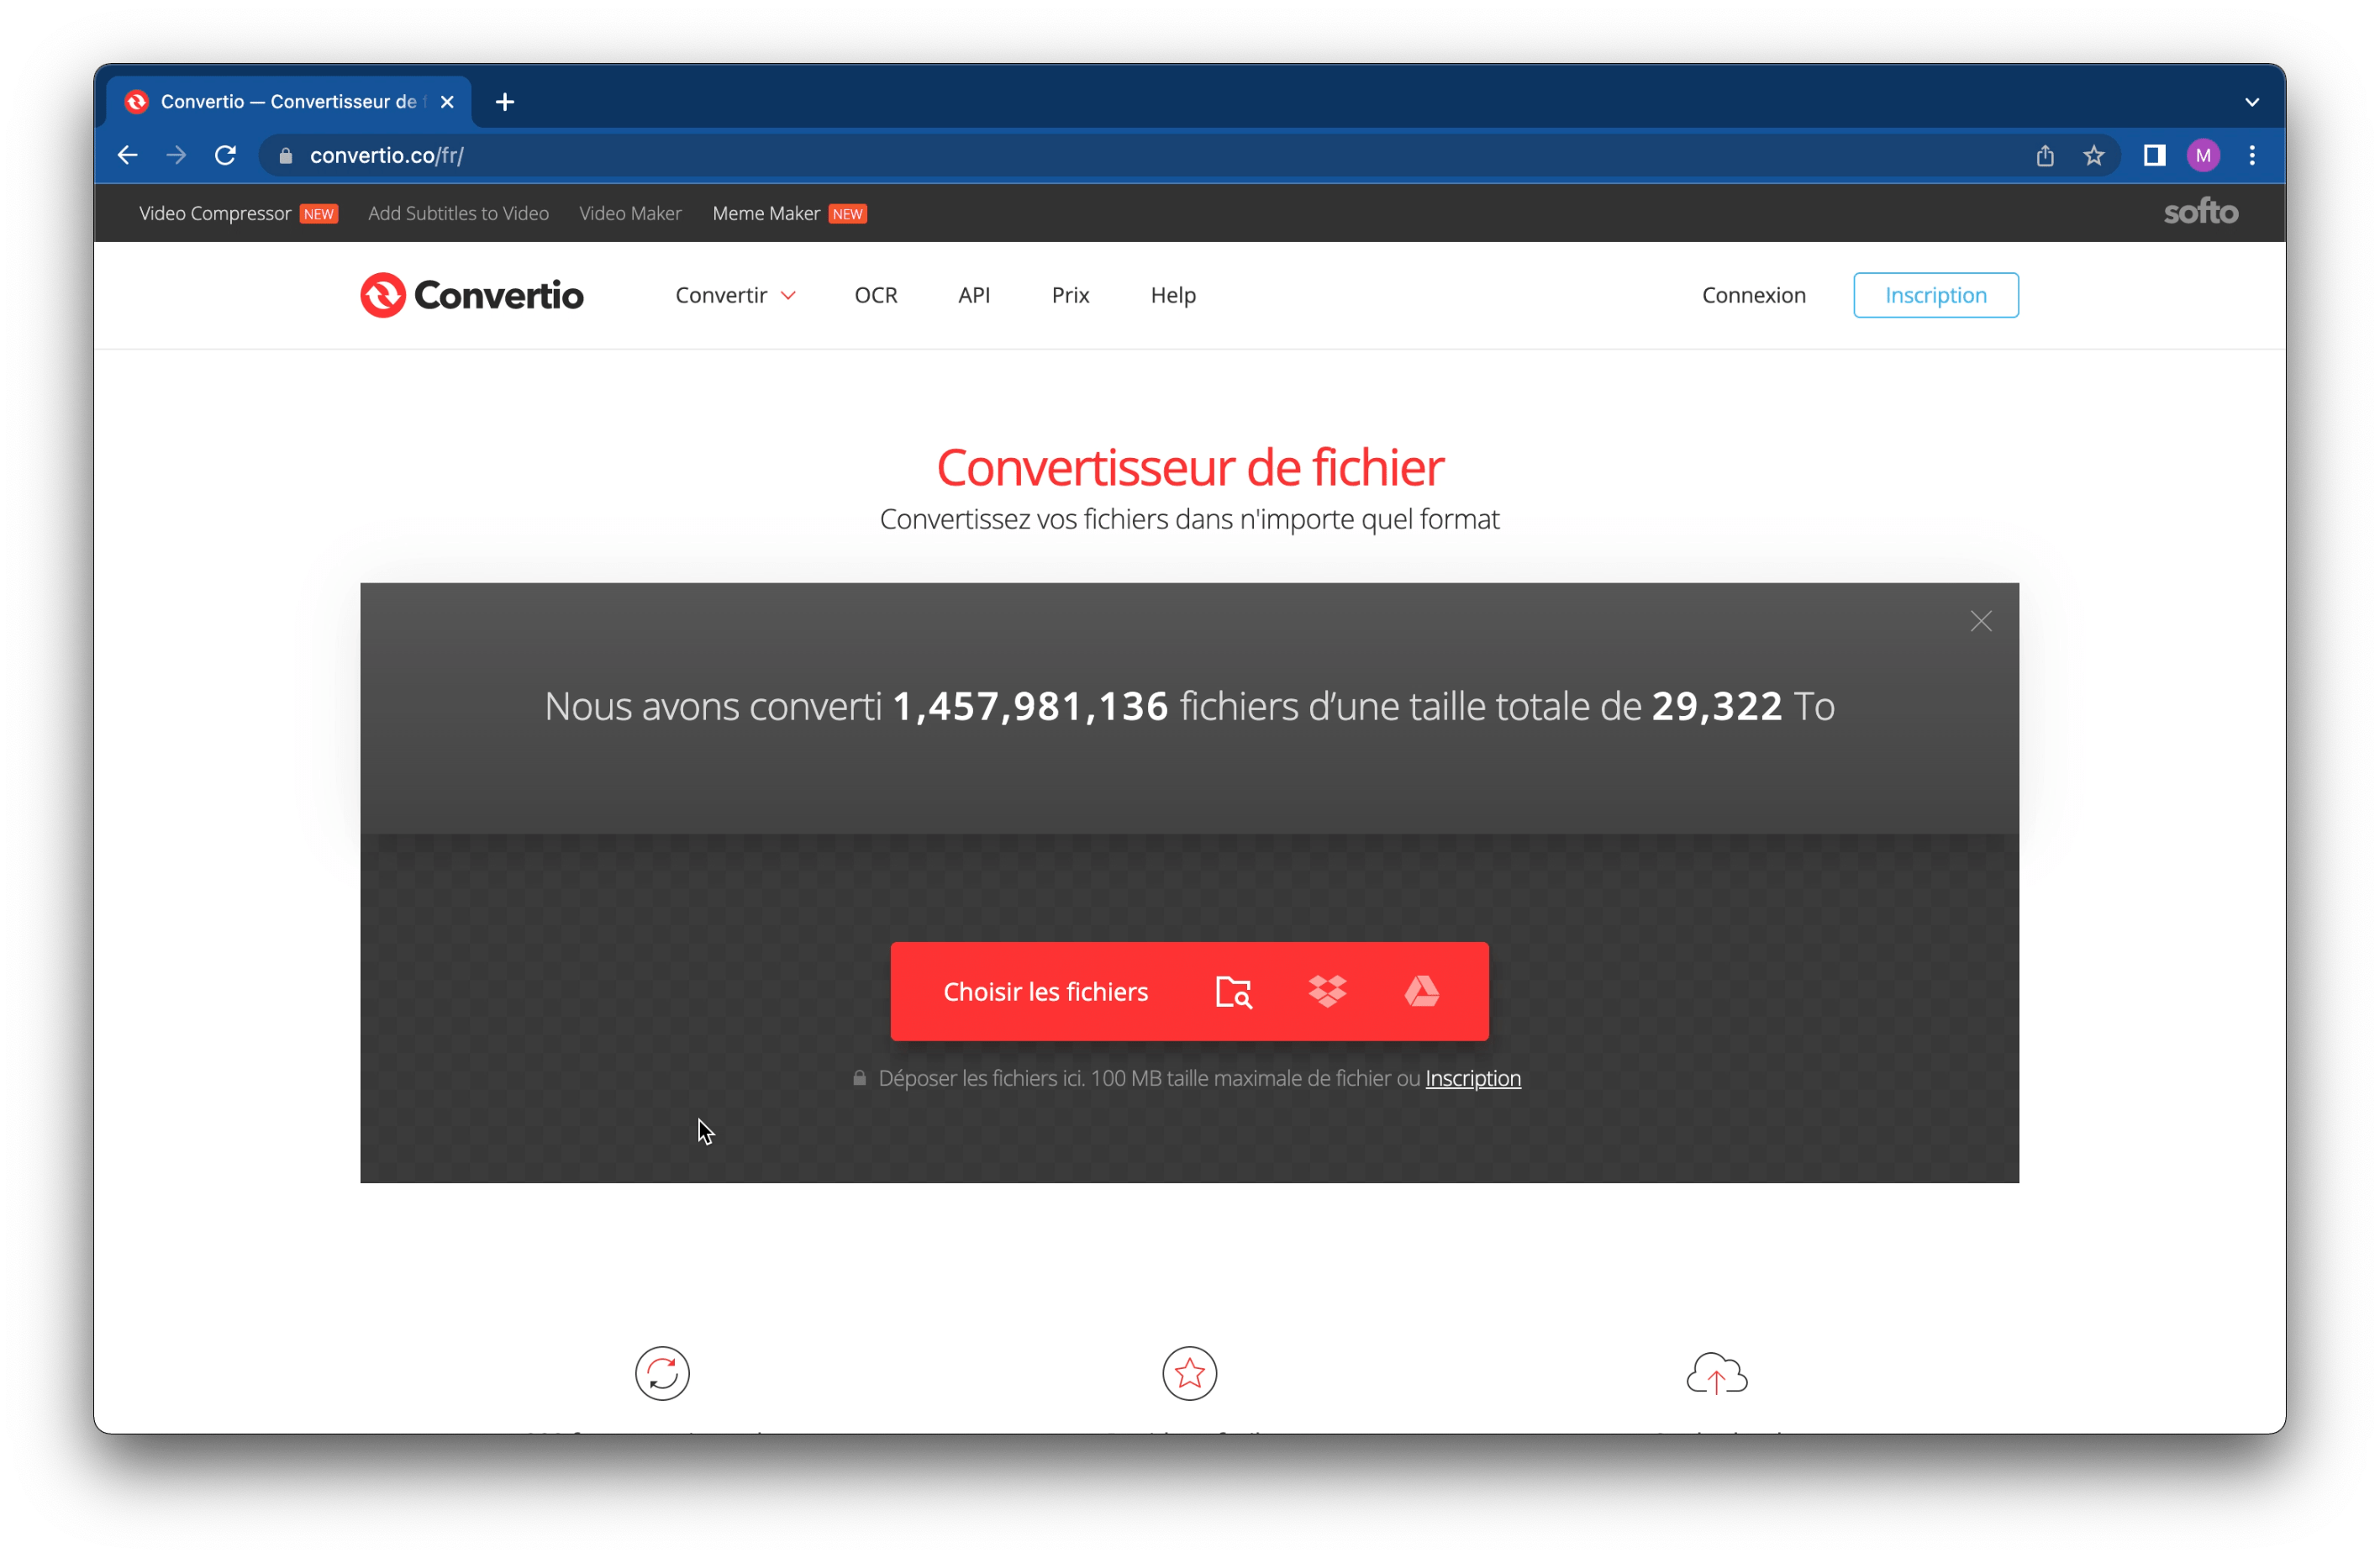
Task: View the site security lock info
Action: [x=286, y=155]
